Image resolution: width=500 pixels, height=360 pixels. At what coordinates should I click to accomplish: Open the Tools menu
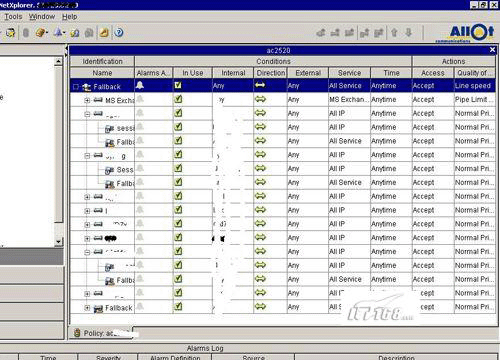[13, 16]
